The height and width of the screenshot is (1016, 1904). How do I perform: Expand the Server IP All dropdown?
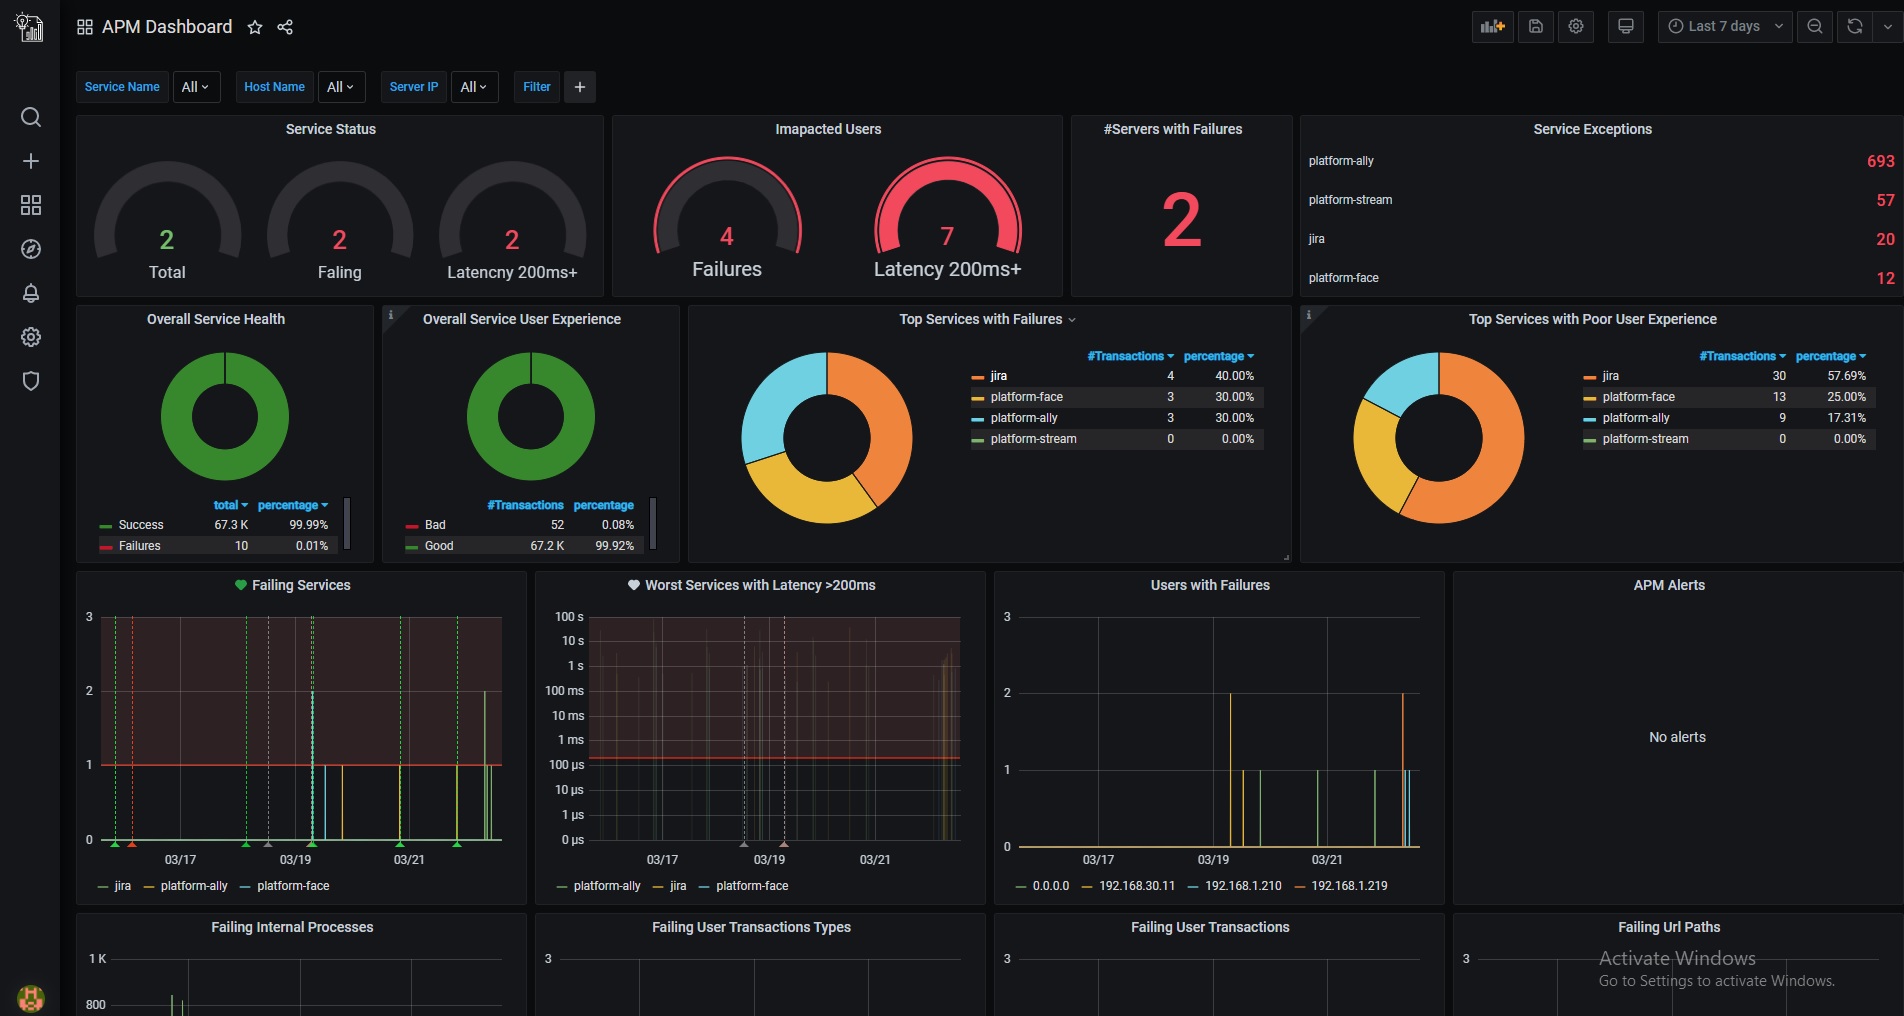[x=474, y=87]
